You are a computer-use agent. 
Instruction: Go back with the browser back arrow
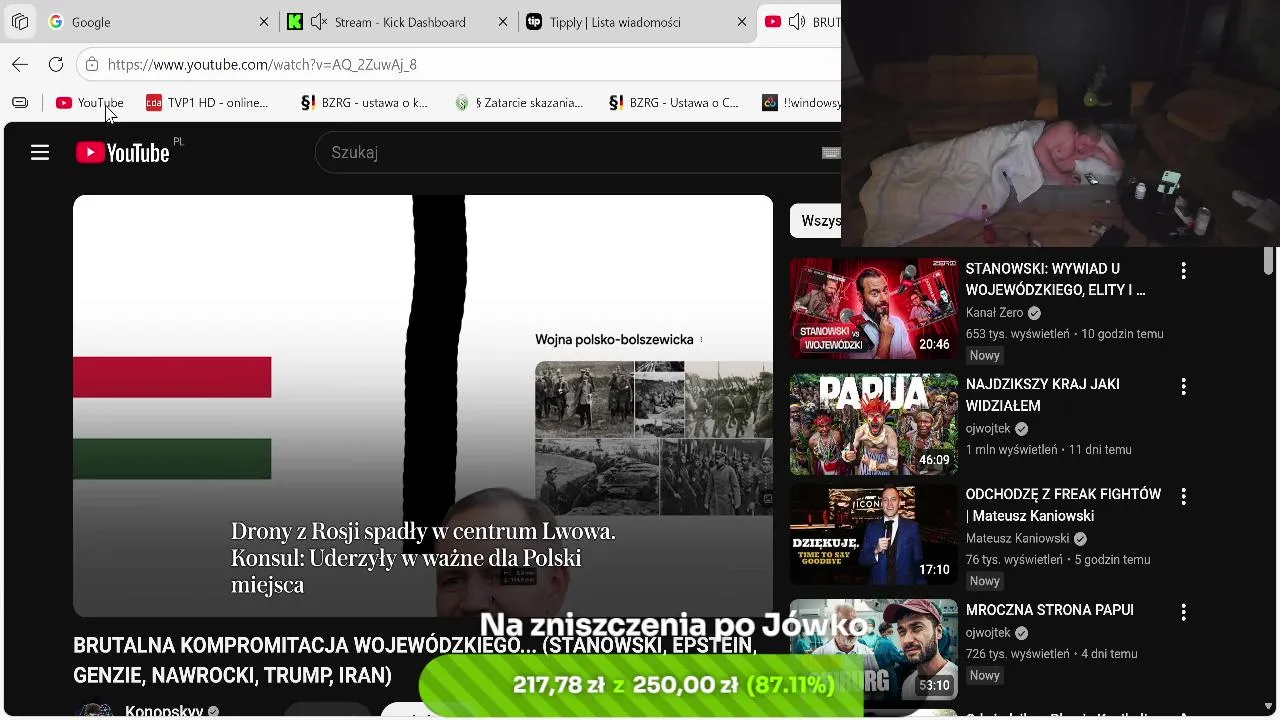(x=20, y=64)
